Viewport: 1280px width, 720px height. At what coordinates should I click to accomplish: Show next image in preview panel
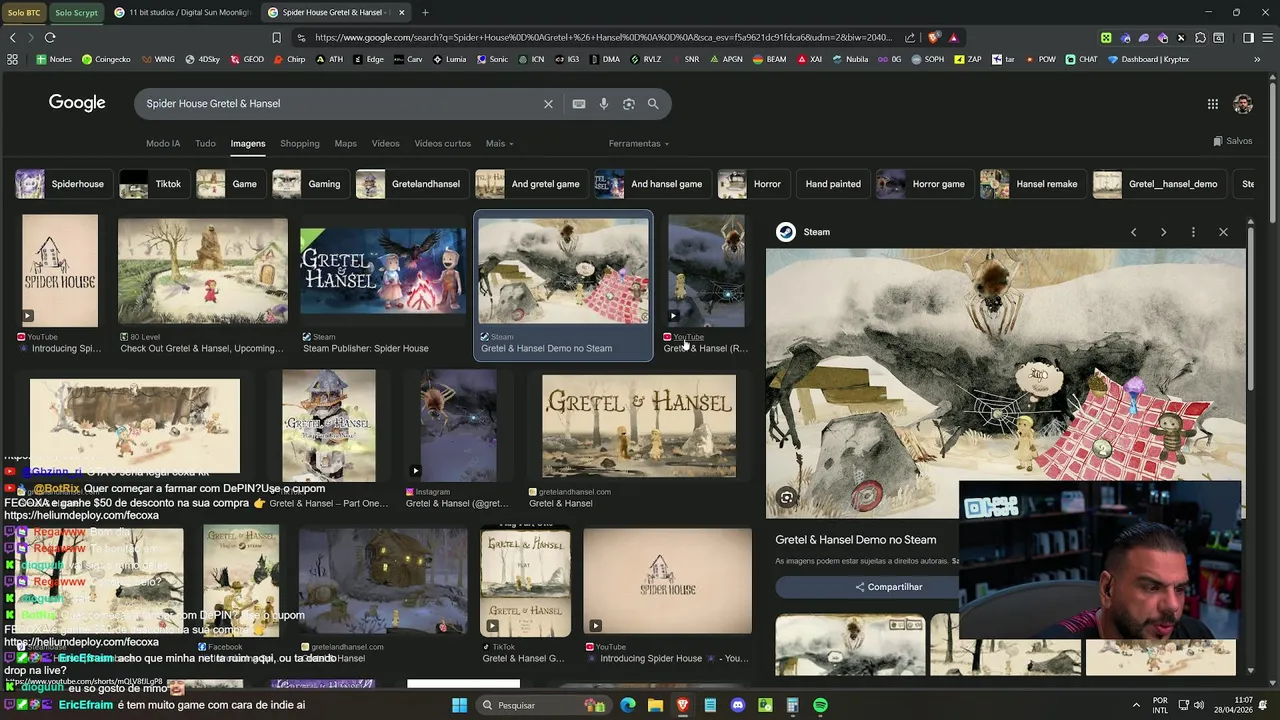(x=1163, y=232)
